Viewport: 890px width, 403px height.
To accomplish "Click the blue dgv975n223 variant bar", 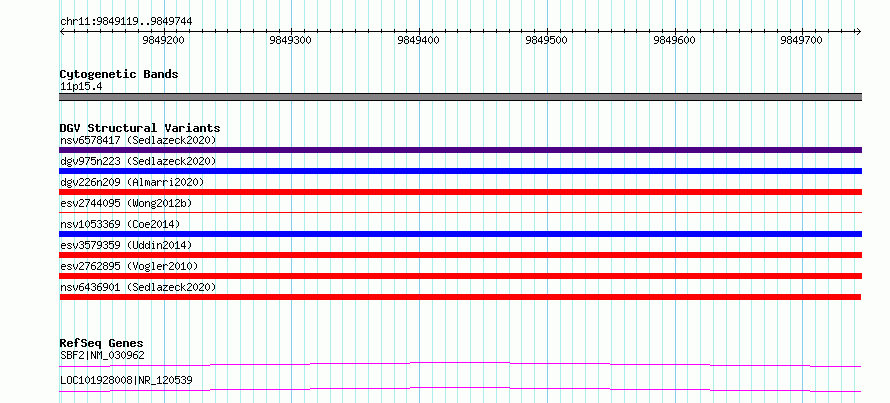I will click(x=460, y=171).
